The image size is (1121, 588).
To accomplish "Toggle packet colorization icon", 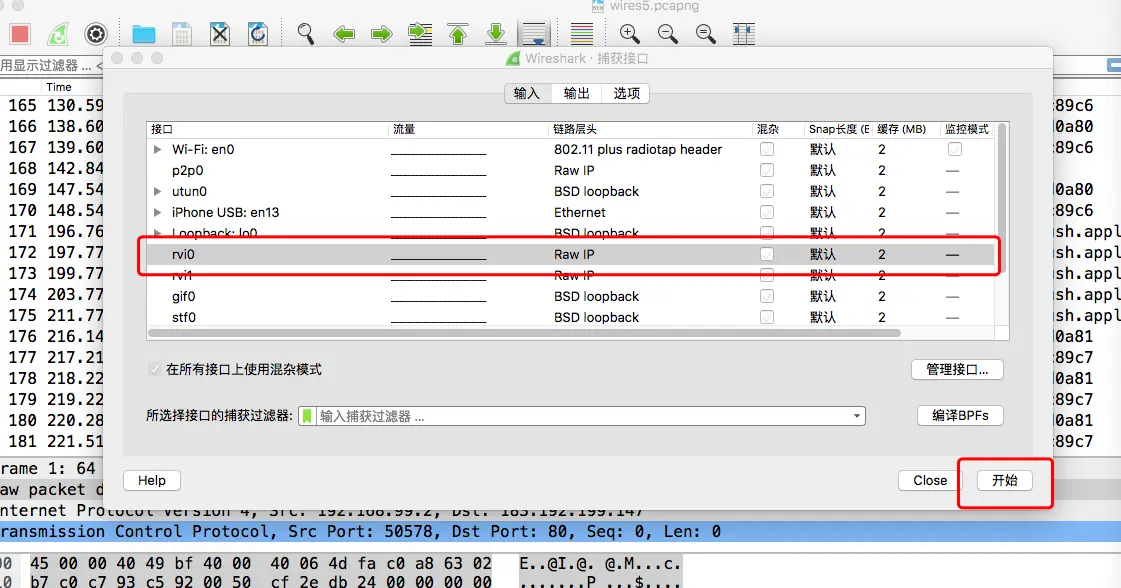I will [582, 34].
